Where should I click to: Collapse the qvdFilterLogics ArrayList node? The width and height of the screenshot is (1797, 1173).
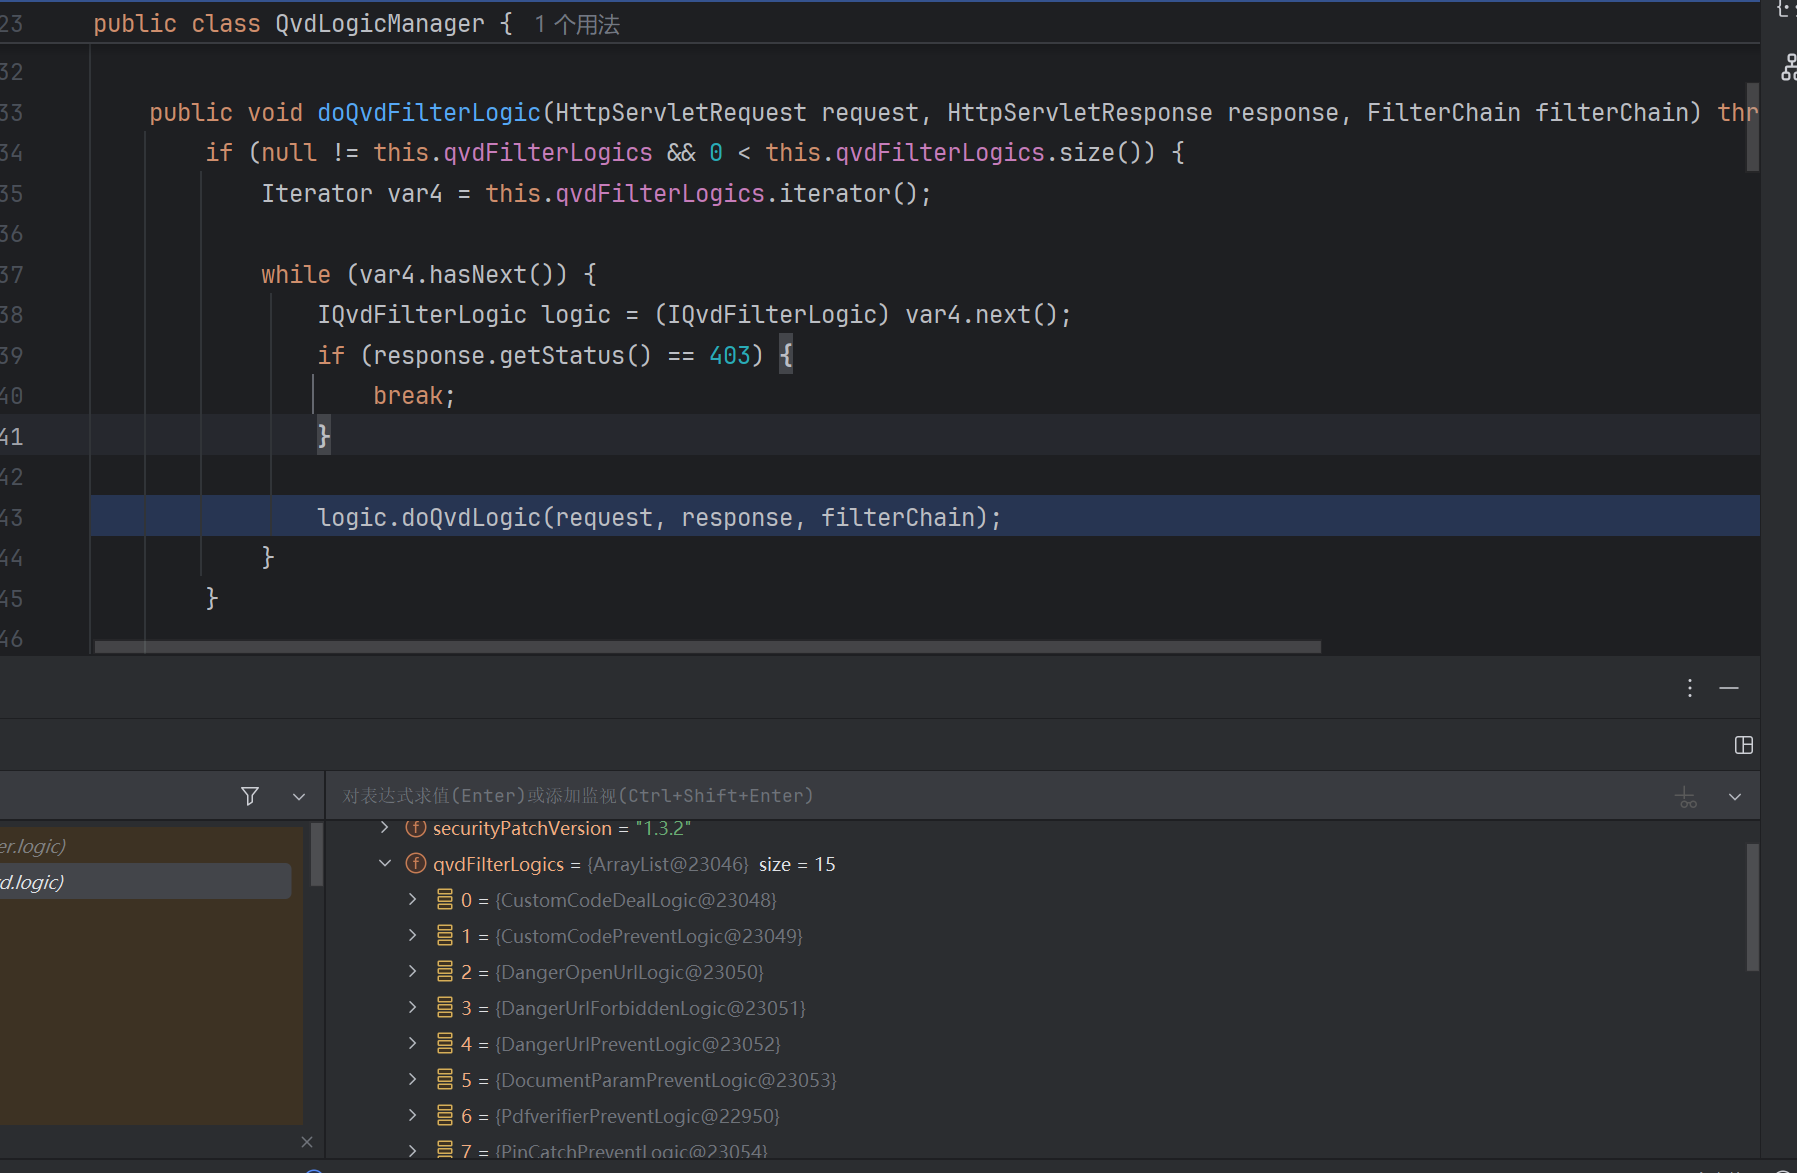click(x=385, y=864)
